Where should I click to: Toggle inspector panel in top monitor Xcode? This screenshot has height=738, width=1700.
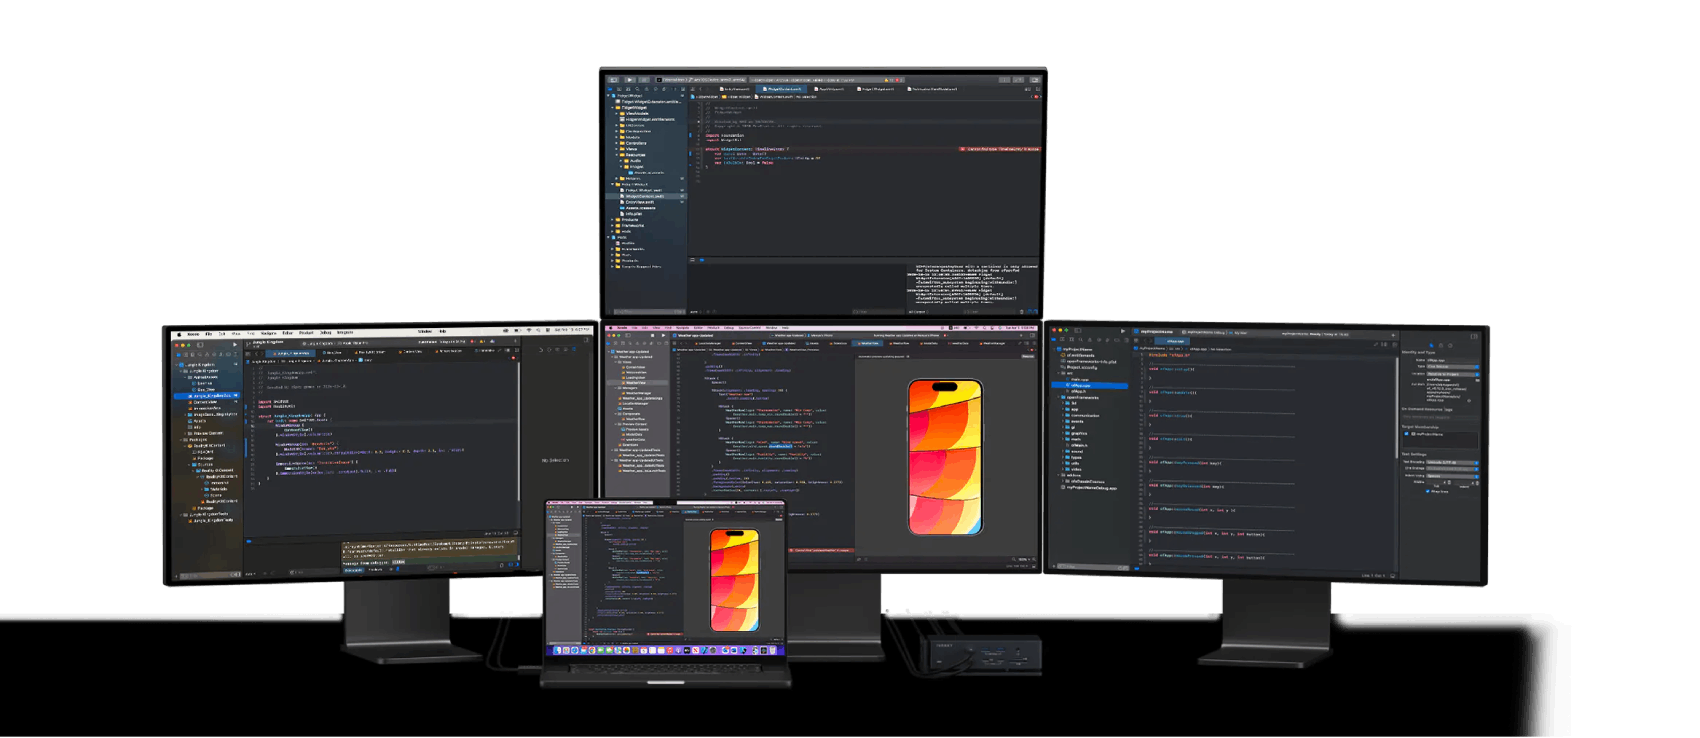(1034, 80)
